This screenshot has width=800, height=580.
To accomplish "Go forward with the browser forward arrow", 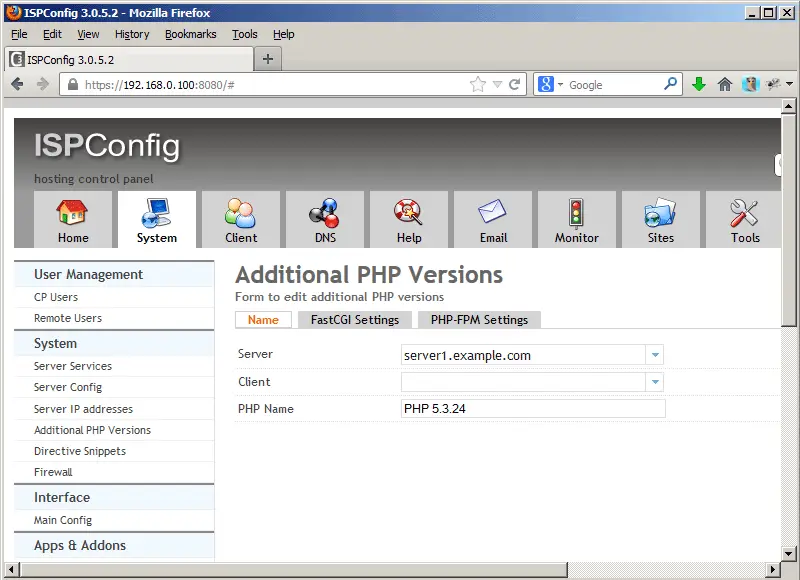I will pos(43,84).
